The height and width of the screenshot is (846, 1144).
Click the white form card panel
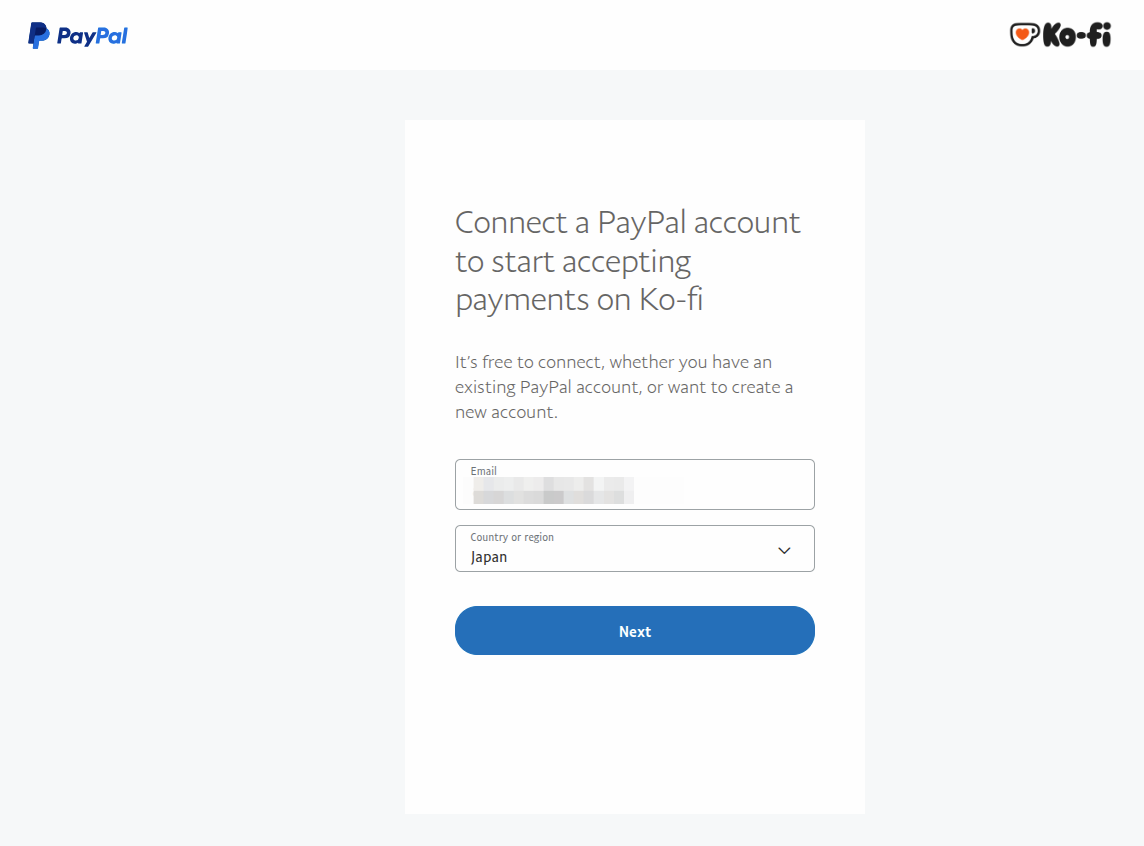coord(635,740)
